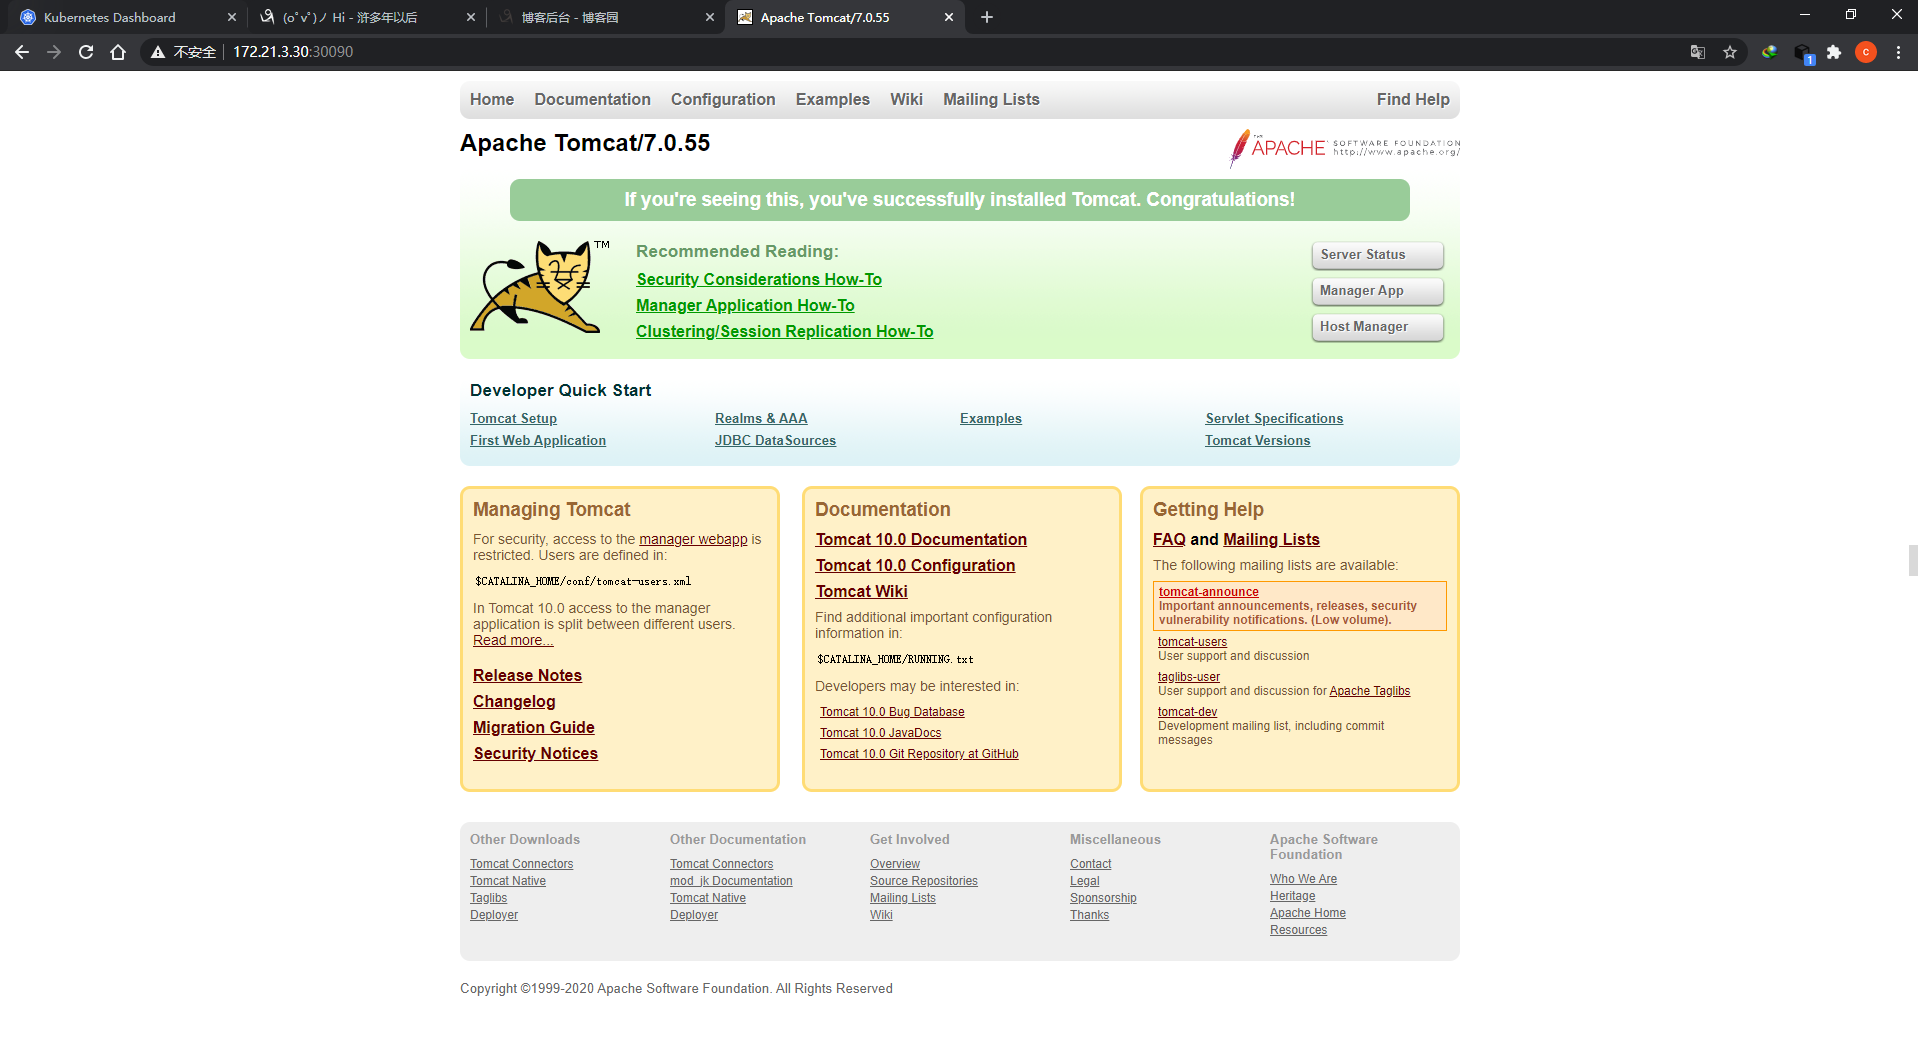This screenshot has width=1918, height=1047.
Task: Reload the Tomcat page
Action: pos(86,52)
